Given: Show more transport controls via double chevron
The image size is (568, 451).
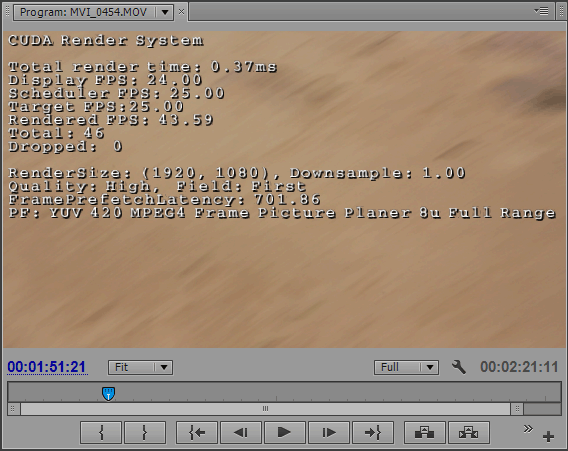Looking at the screenshot, I should [x=528, y=429].
